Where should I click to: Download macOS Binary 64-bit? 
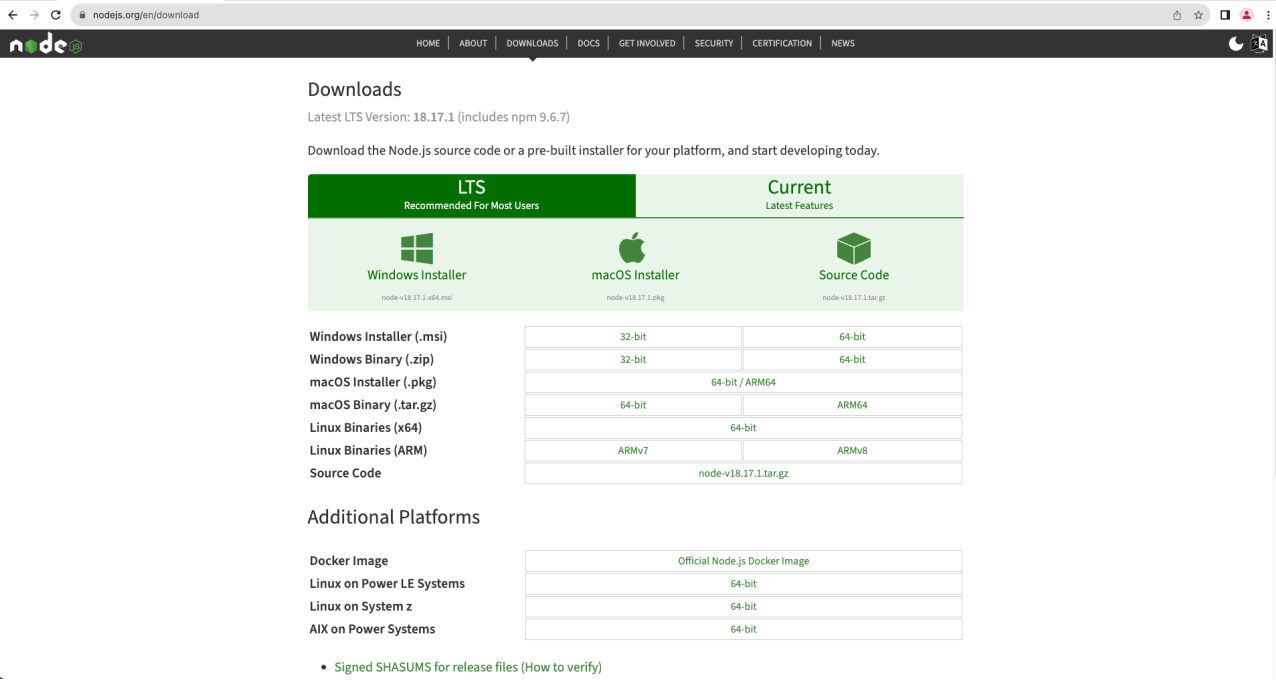tap(633, 405)
